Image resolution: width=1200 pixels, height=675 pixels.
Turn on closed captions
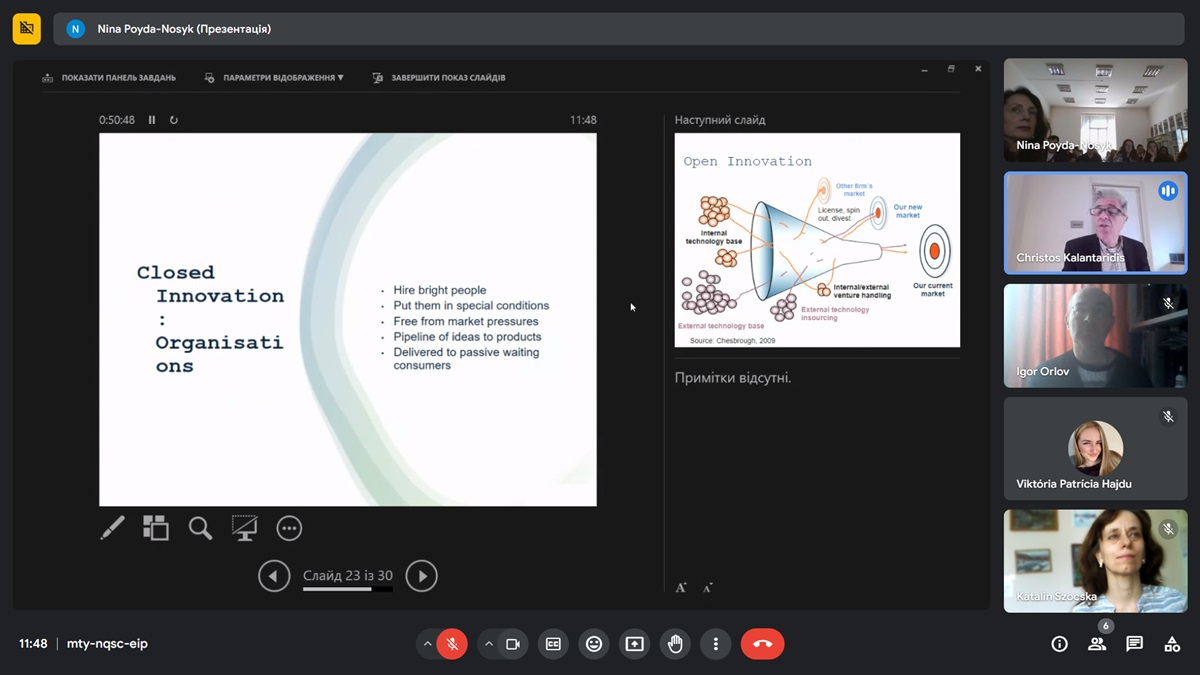(x=553, y=644)
